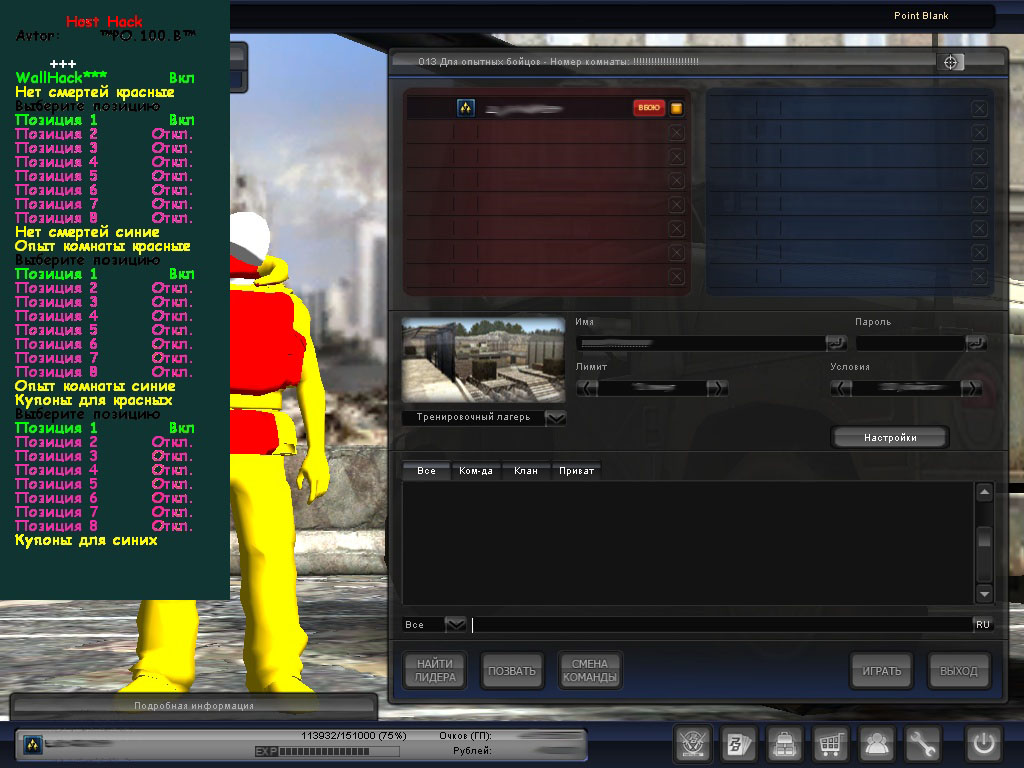
Task: Click the rank badge beside the EXP bar
Action: pyautogui.click(x=33, y=744)
